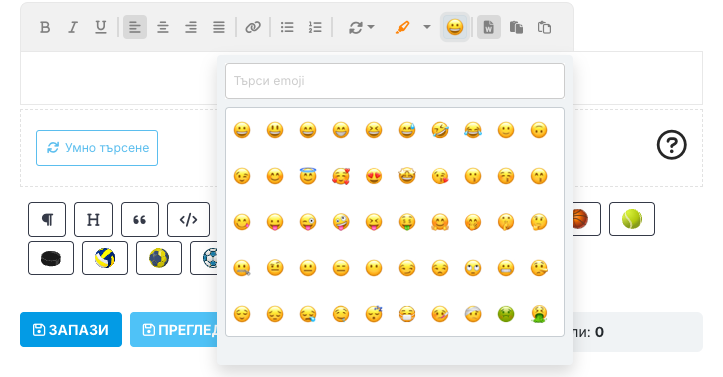
Task: Click the ЗАПАЗИ save button
Action: pos(71,330)
